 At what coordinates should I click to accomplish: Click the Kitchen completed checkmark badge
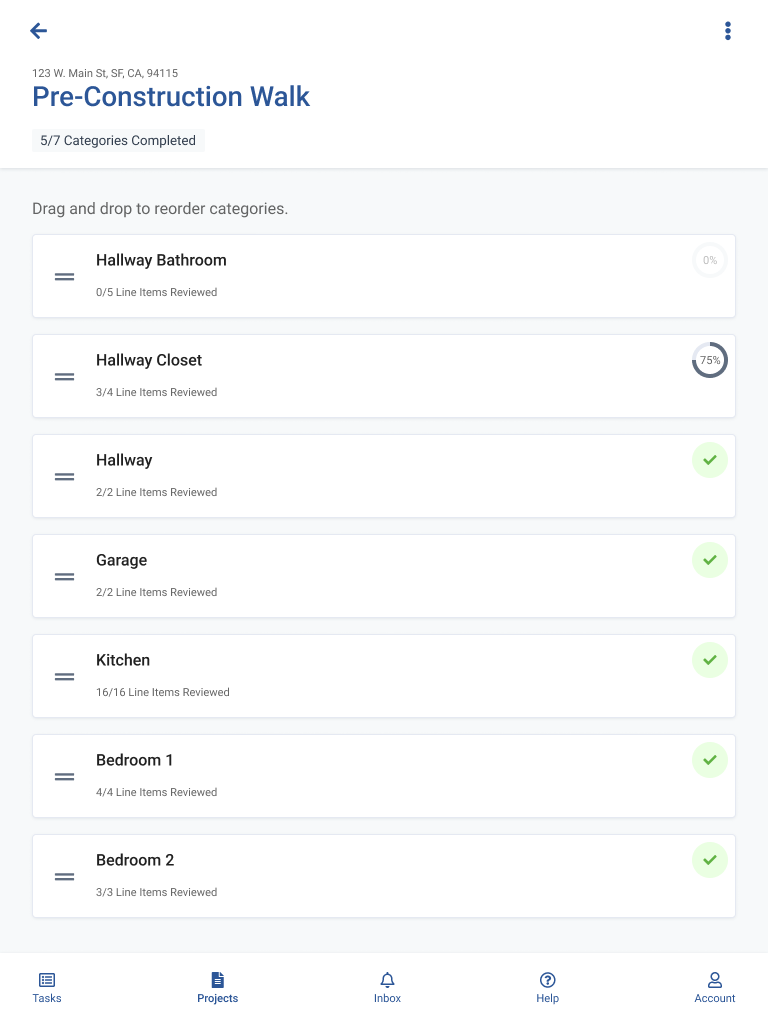pyautogui.click(x=710, y=660)
